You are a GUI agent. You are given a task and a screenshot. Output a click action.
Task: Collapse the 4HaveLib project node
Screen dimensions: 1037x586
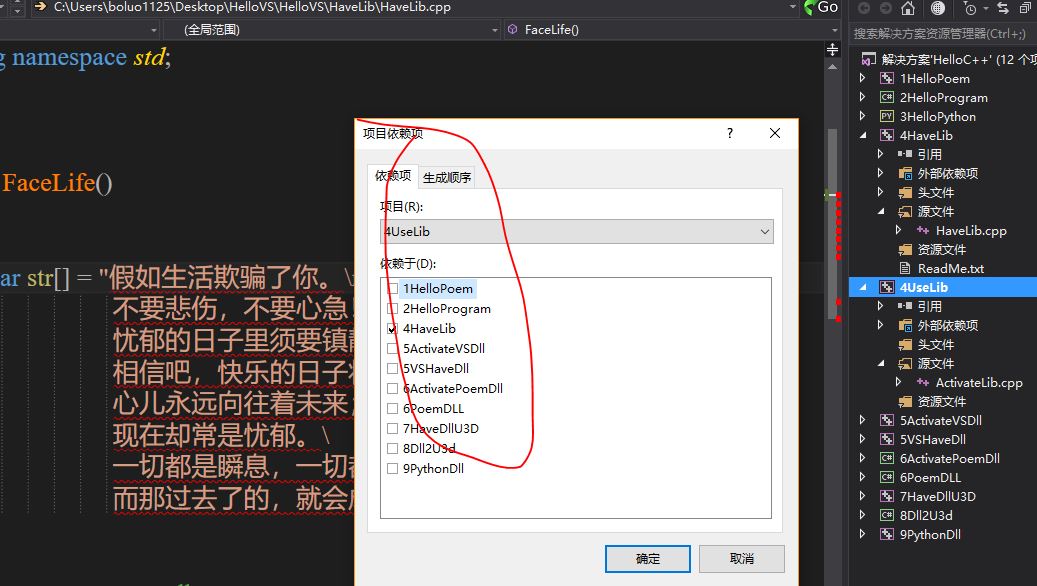pos(863,136)
